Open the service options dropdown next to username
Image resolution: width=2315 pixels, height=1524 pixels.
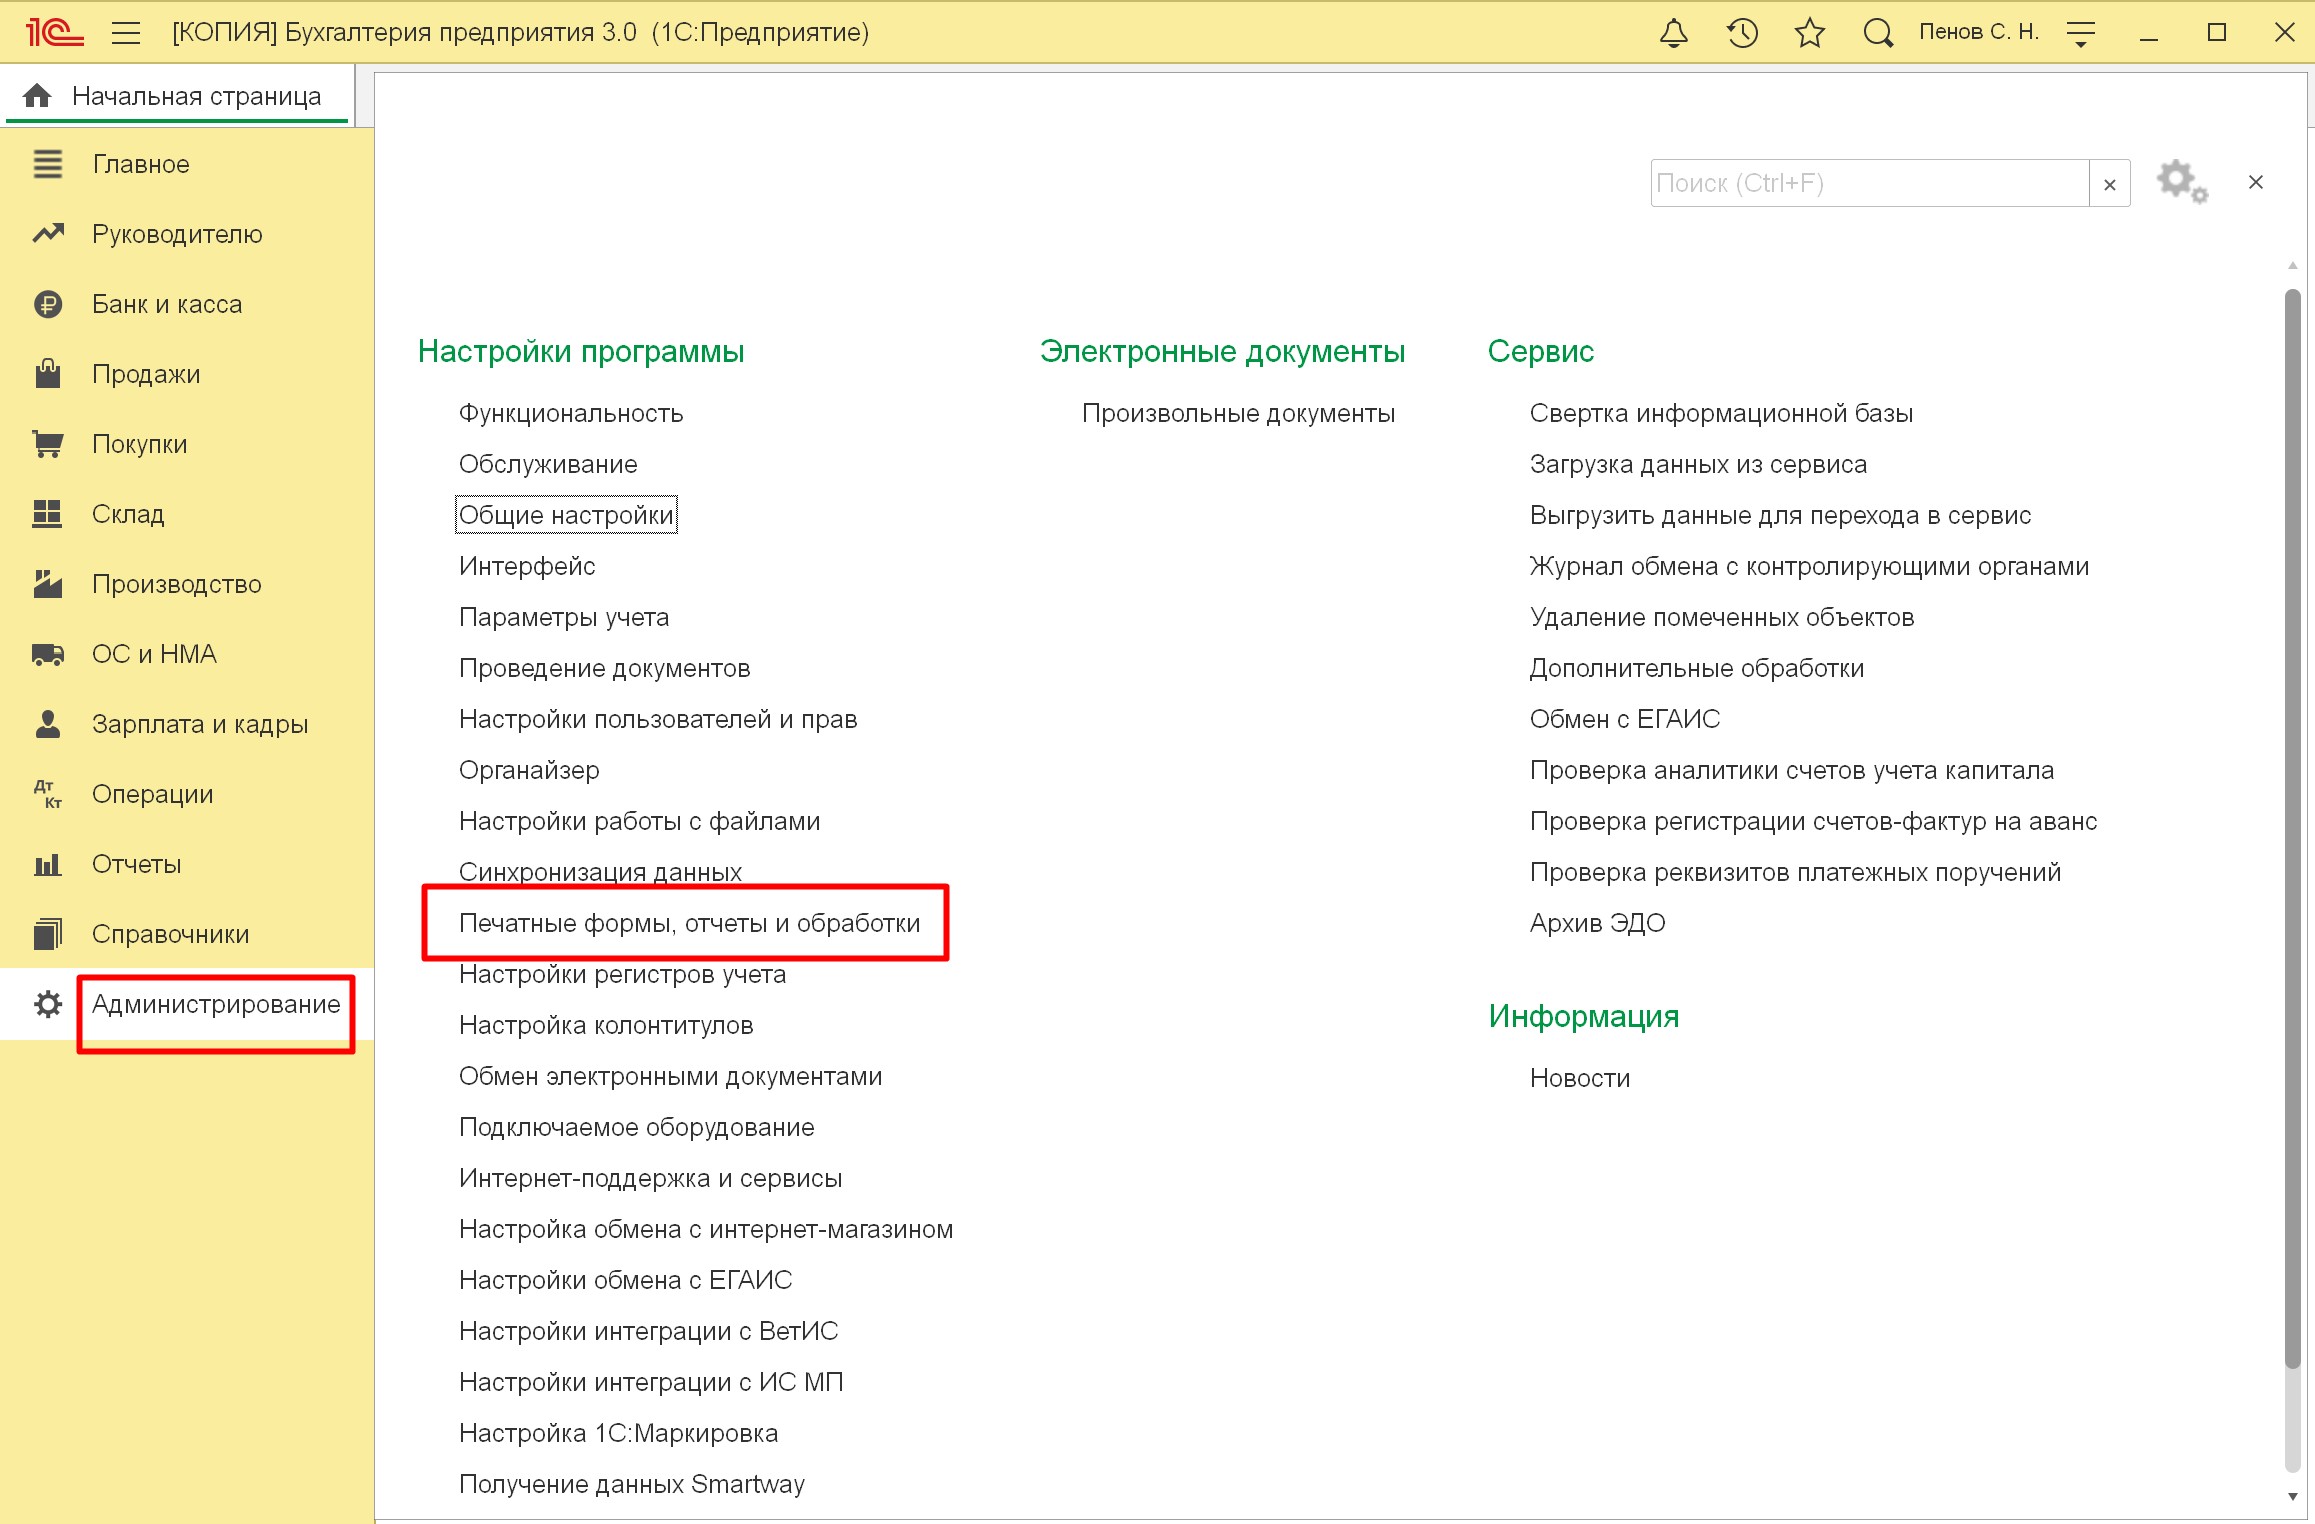tap(2081, 33)
